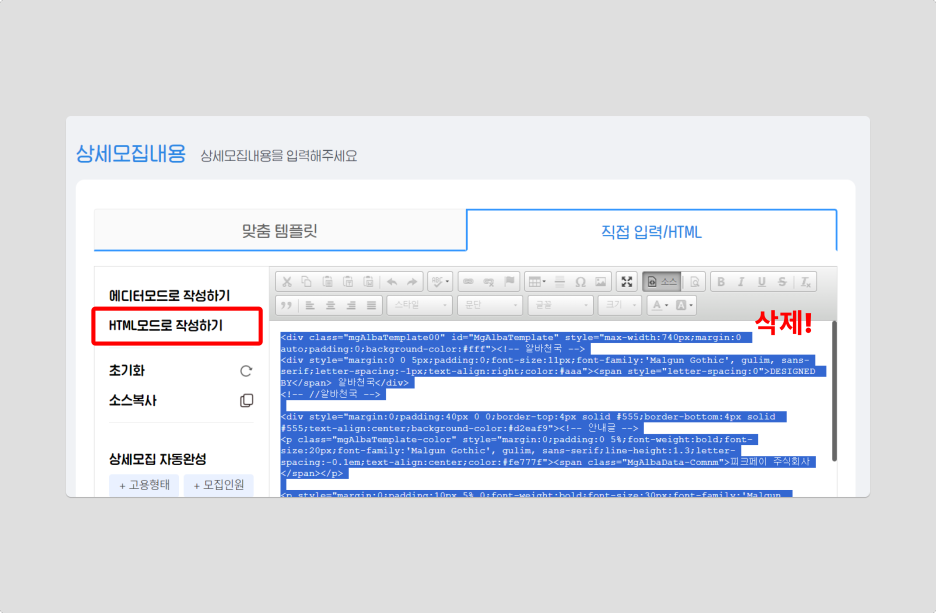Open the background color picker
Image resolution: width=936 pixels, height=613 pixels.
(684, 305)
